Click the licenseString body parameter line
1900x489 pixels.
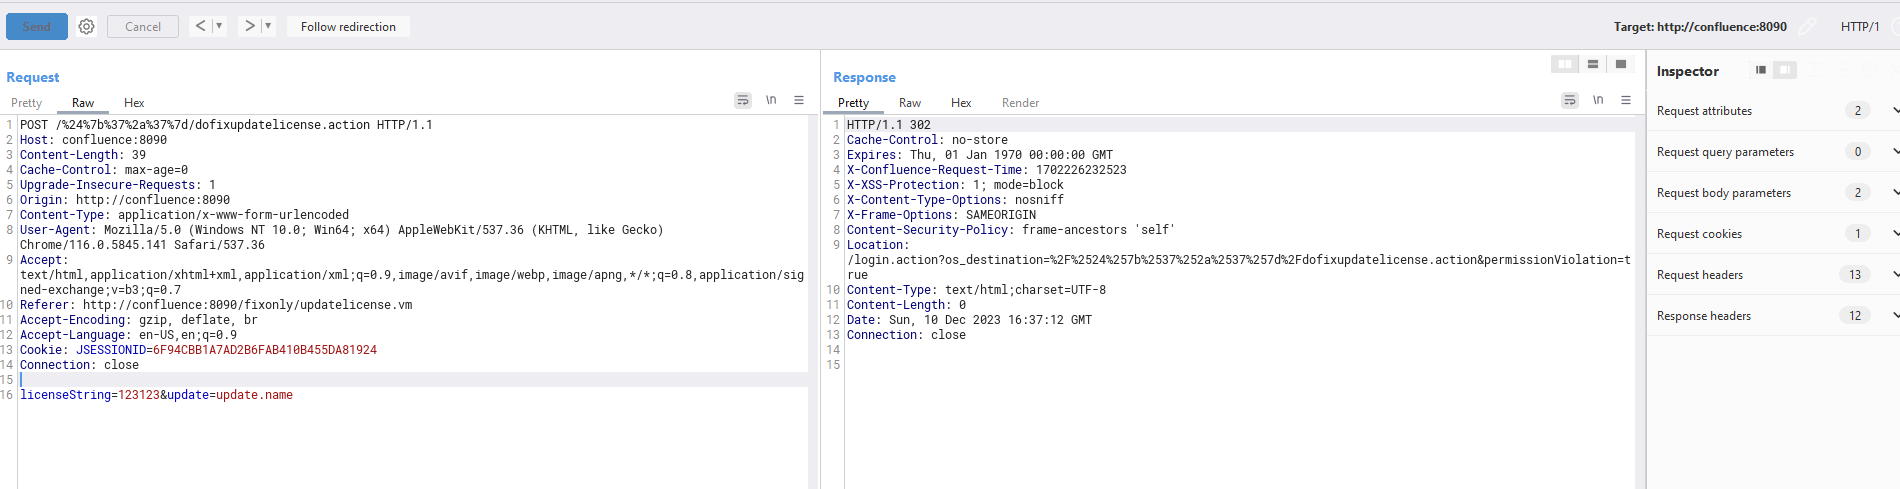[156, 395]
